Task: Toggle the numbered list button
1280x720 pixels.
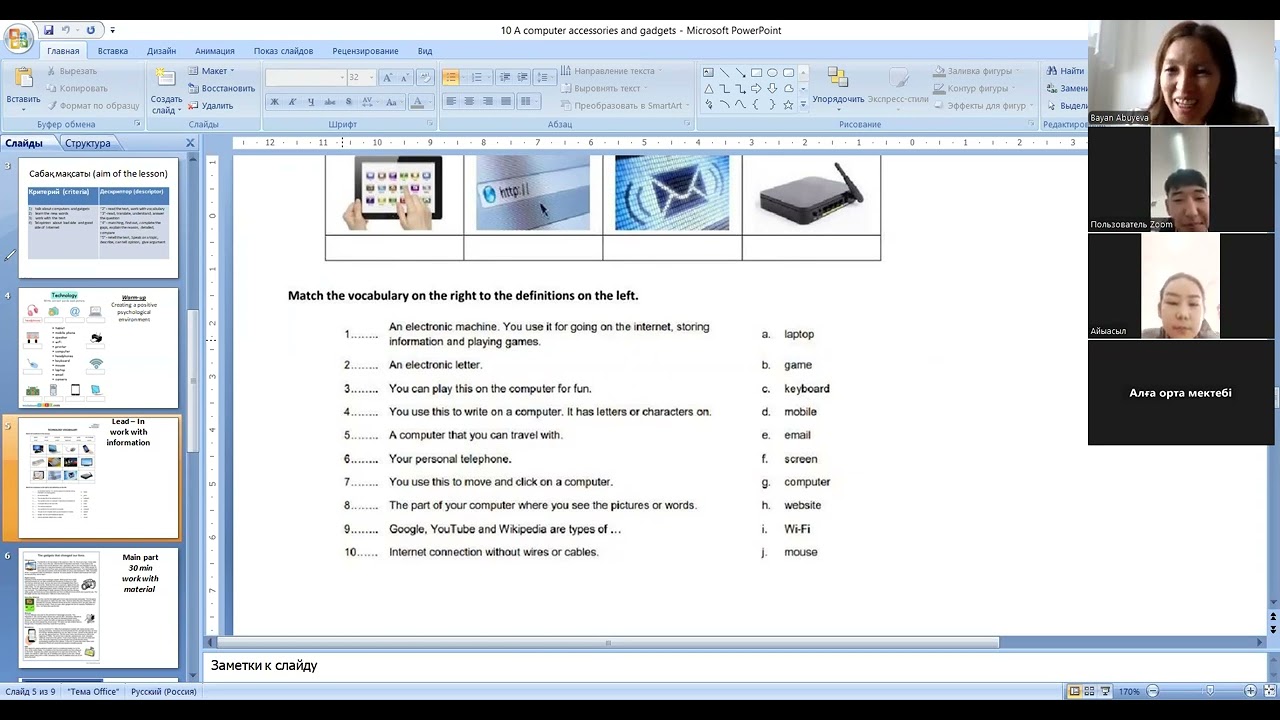Action: 477,77
